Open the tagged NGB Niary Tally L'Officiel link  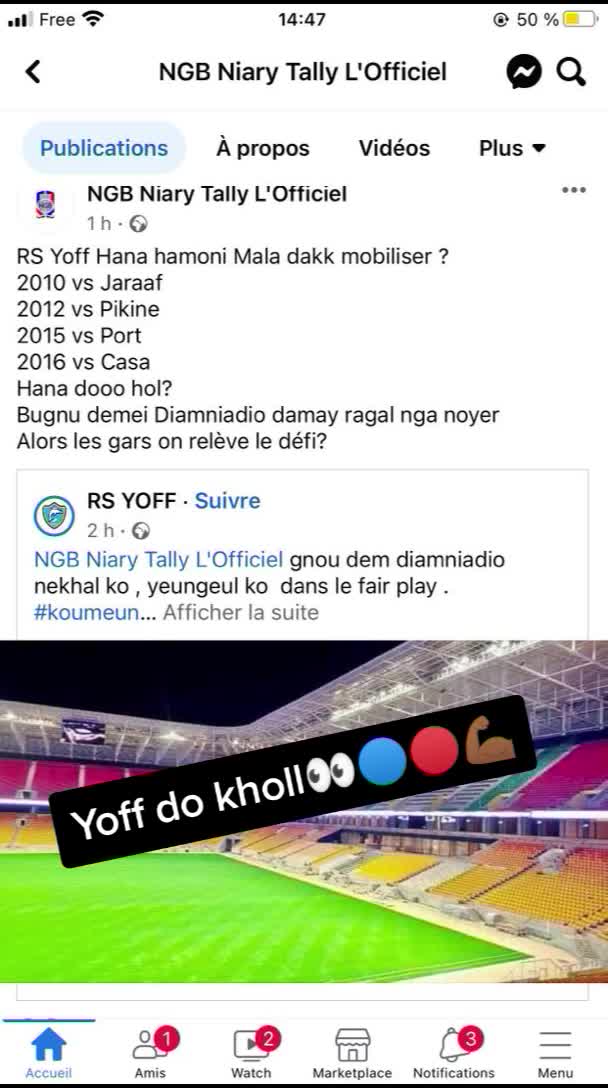pyautogui.click(x=158, y=559)
